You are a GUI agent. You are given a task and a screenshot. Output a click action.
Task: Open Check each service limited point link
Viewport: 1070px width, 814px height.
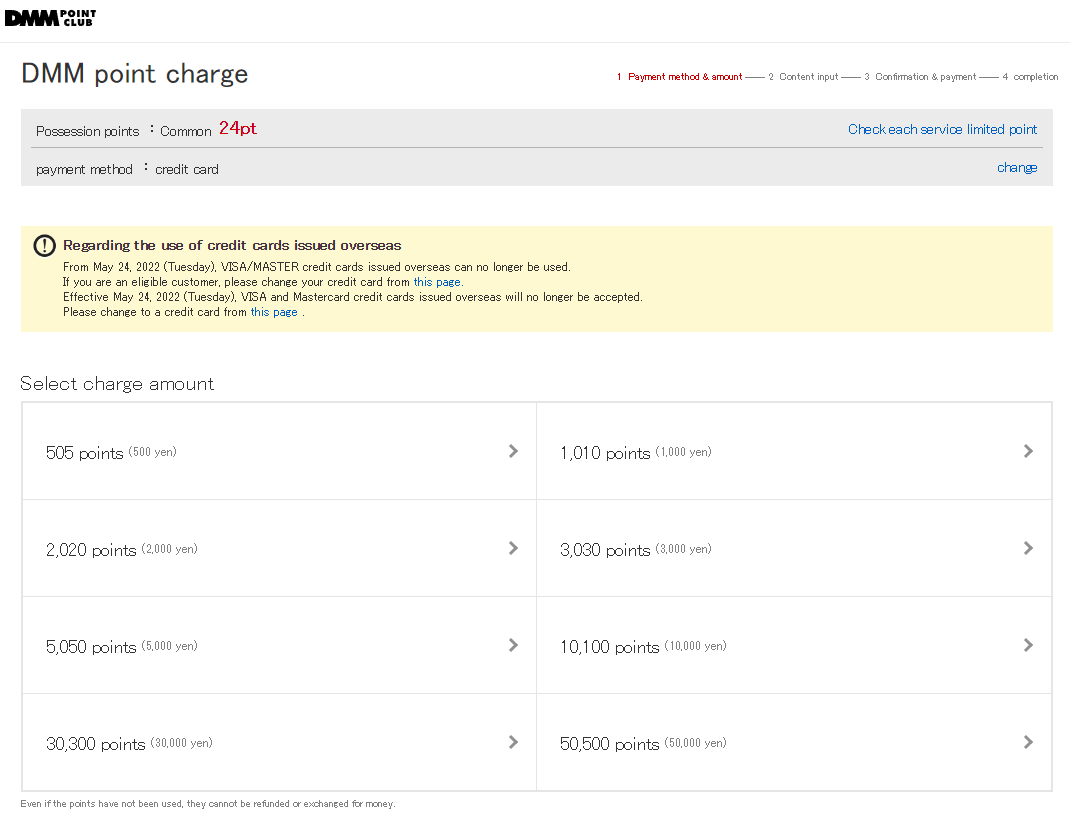[942, 129]
